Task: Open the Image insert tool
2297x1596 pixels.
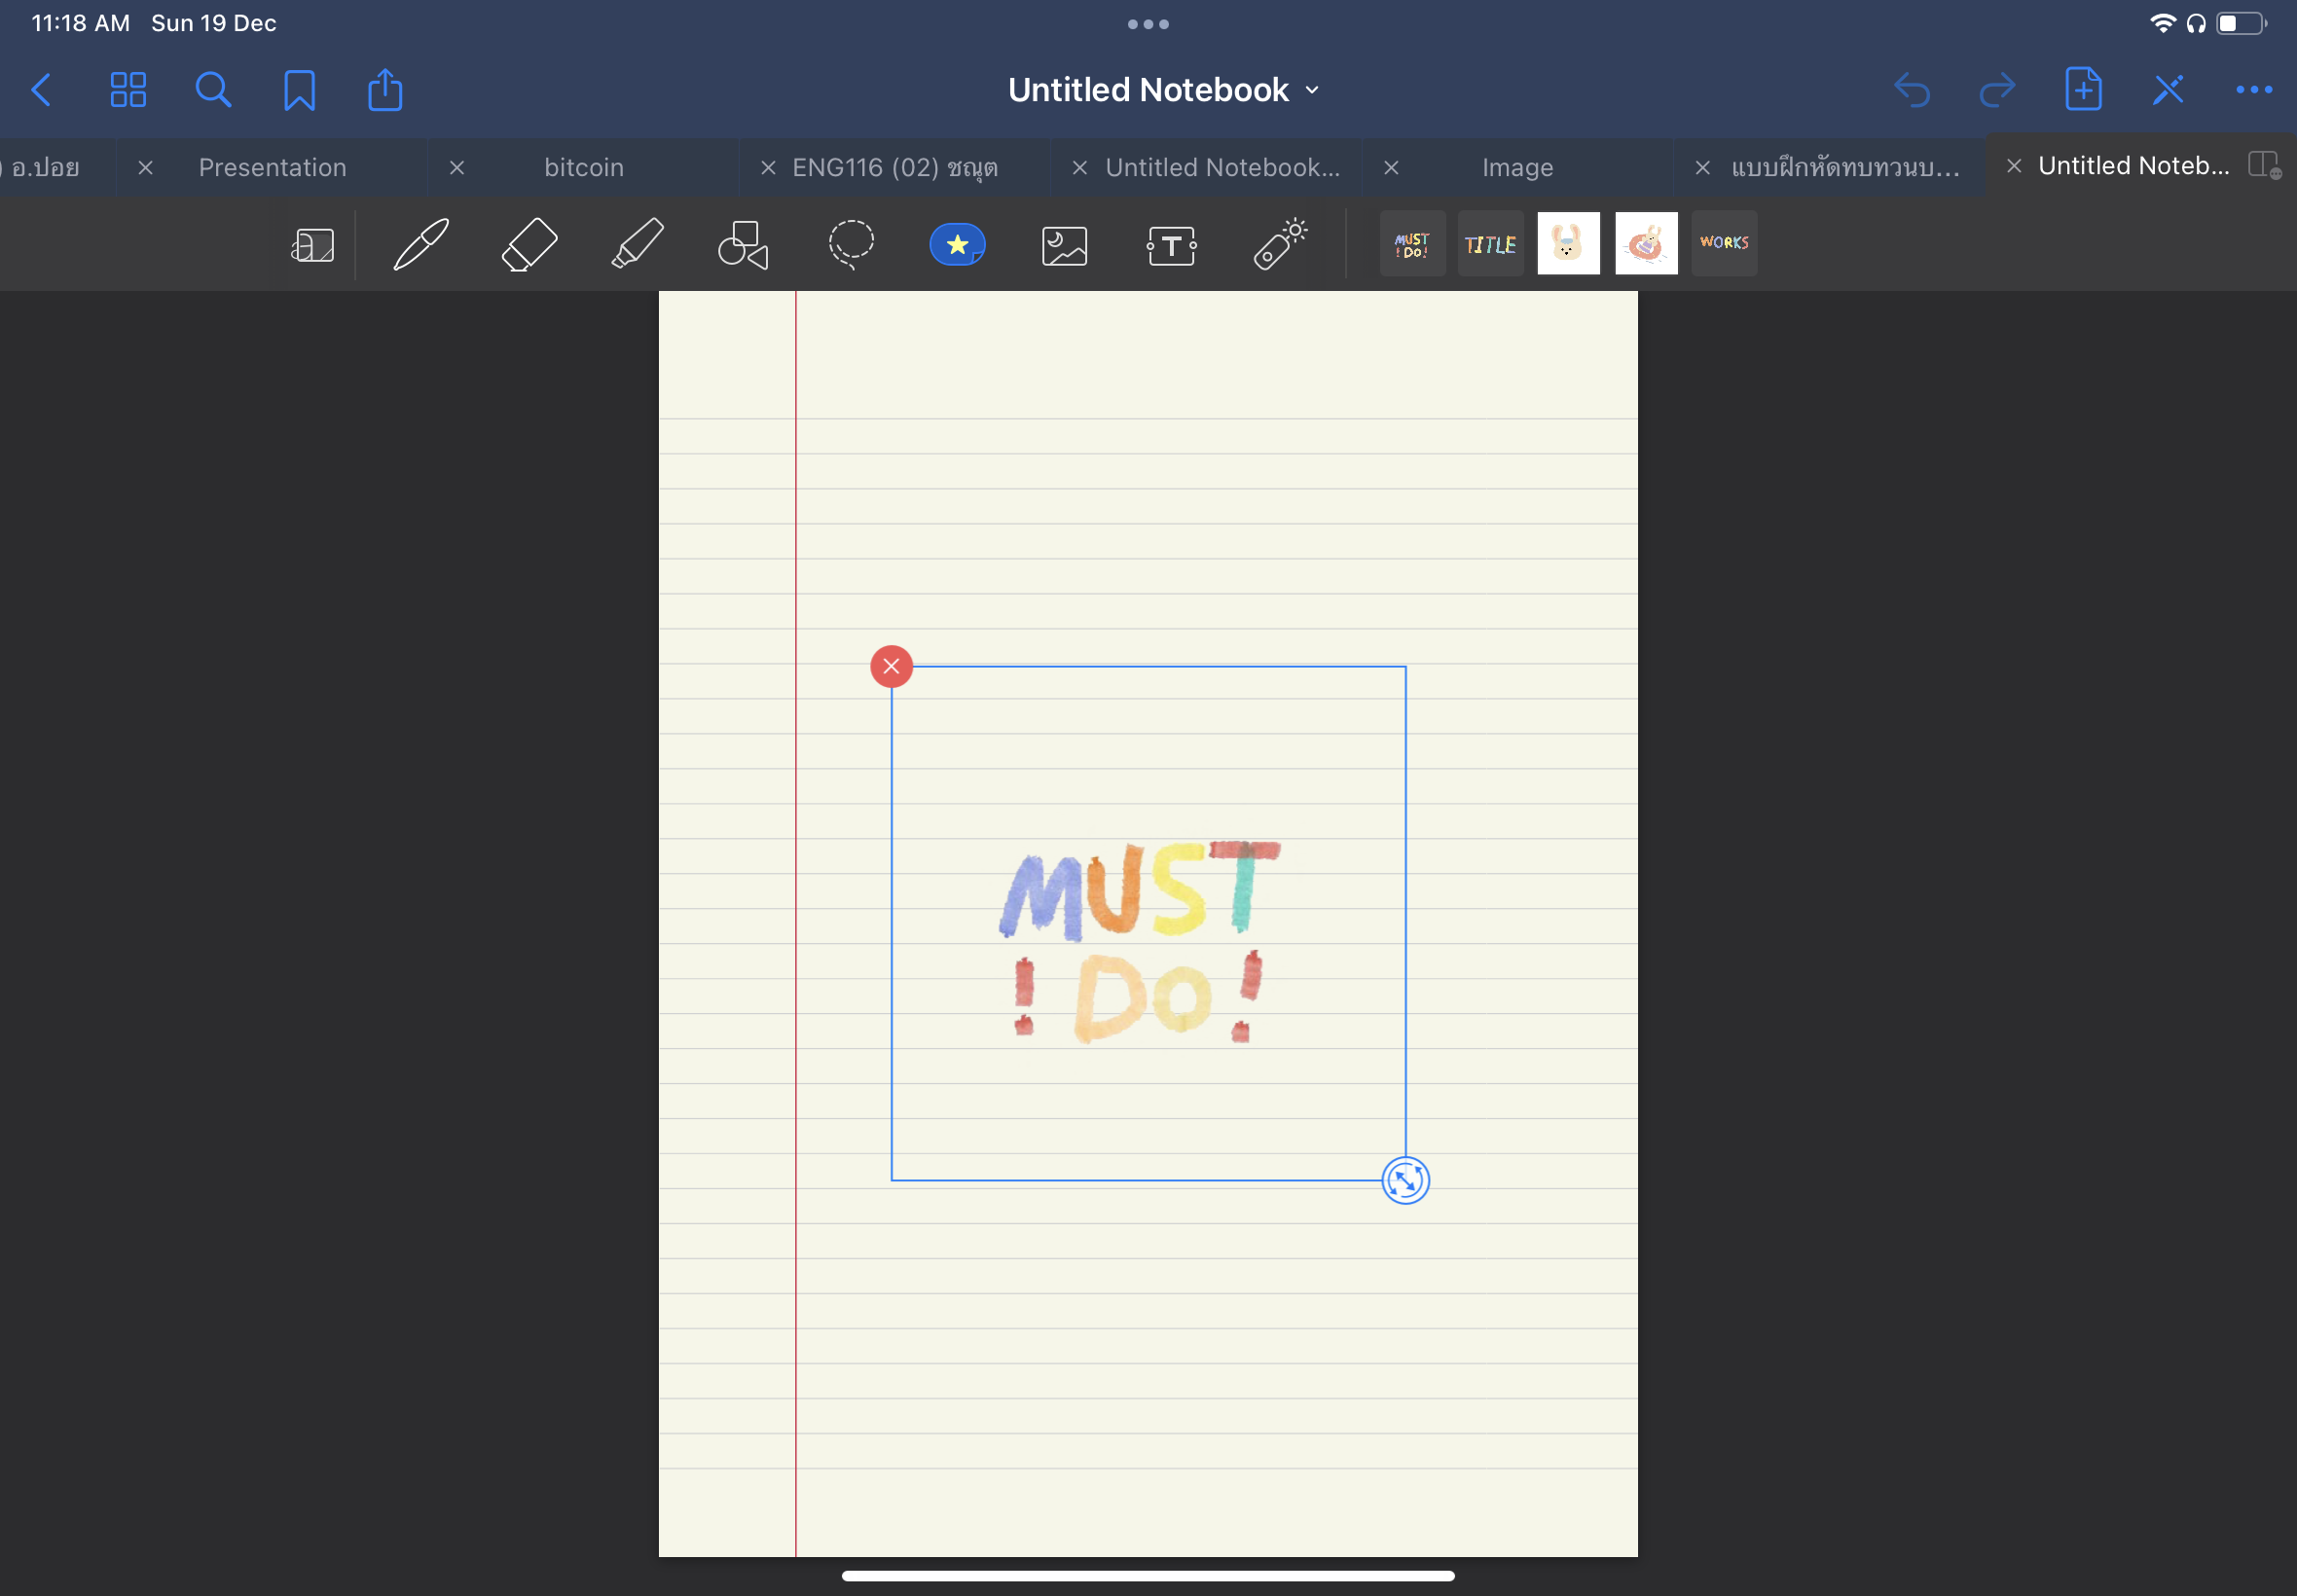Action: pos(1064,244)
